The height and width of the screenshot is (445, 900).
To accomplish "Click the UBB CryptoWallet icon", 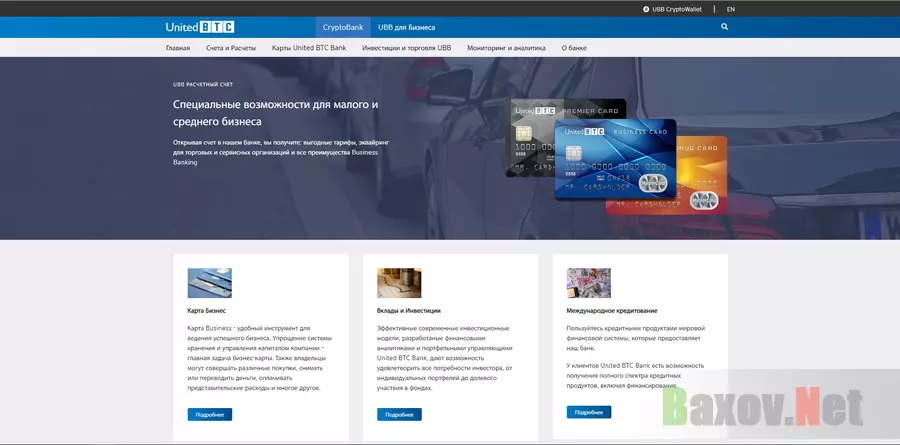I will tap(646, 9).
